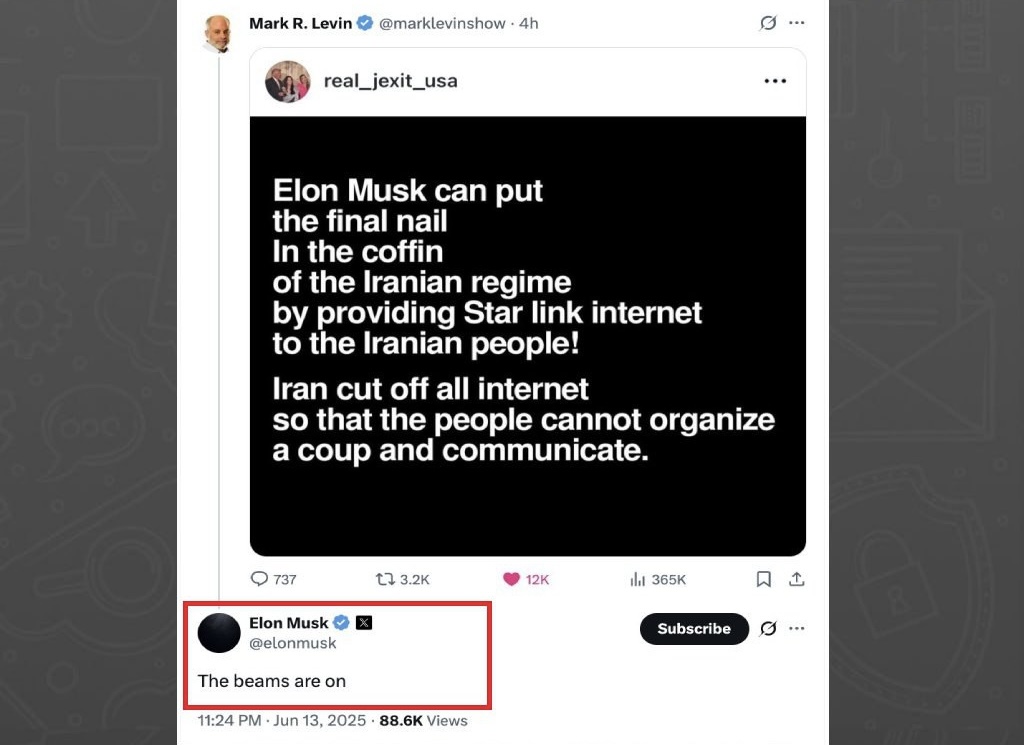Viewport: 1024px width, 745px height.
Task: Open the @marklevinshow handle link
Action: tap(442, 23)
